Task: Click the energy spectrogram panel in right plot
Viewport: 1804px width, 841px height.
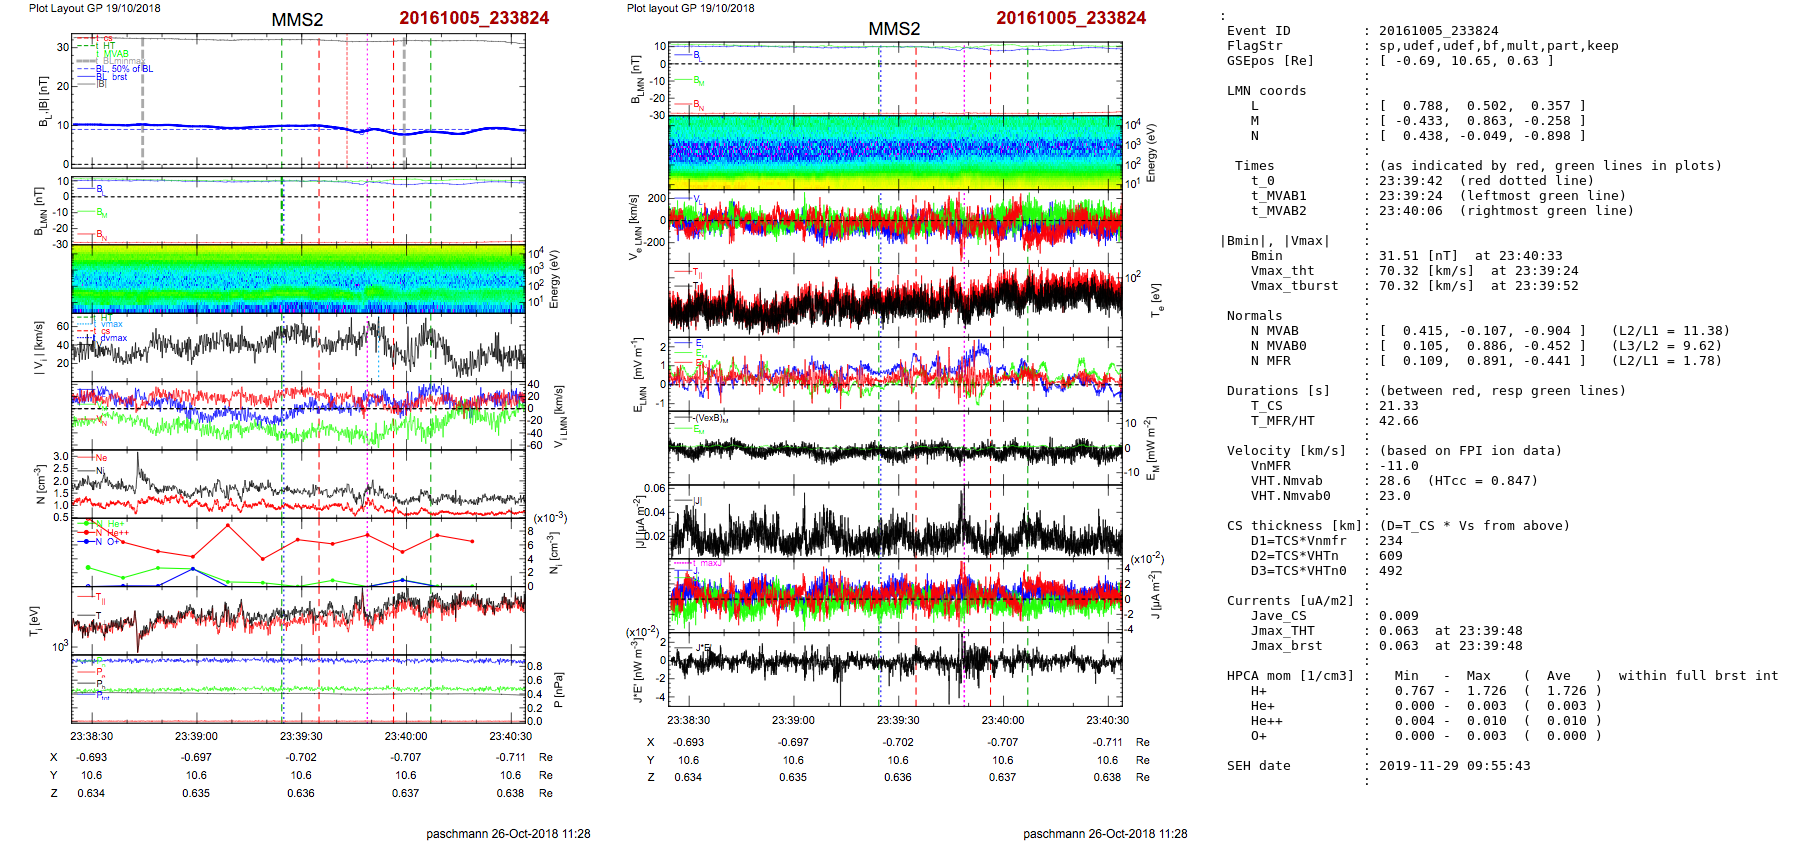Action: [x=895, y=152]
